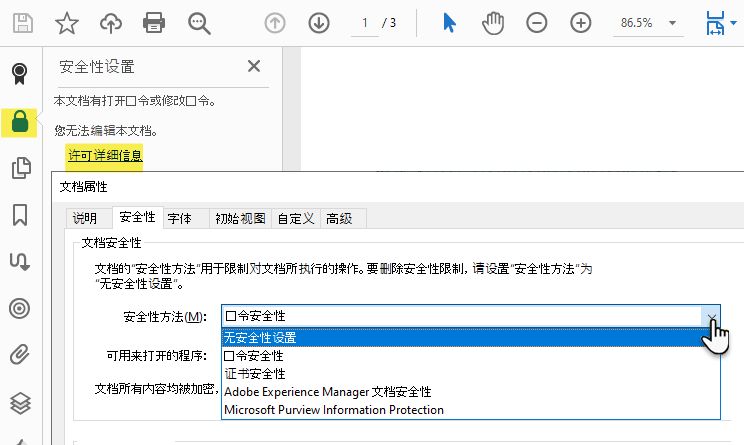Click the star bookmark icon in toolbar
744x445 pixels.
[x=66, y=23]
